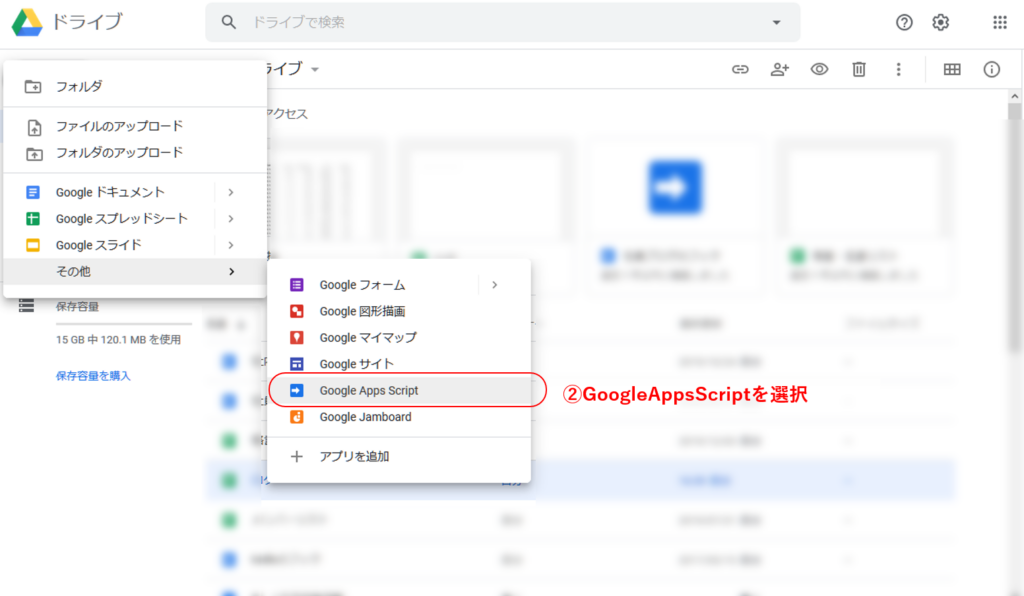1024x596 pixels.
Task: Click the 保存容量を購入 link
Action: click(93, 376)
